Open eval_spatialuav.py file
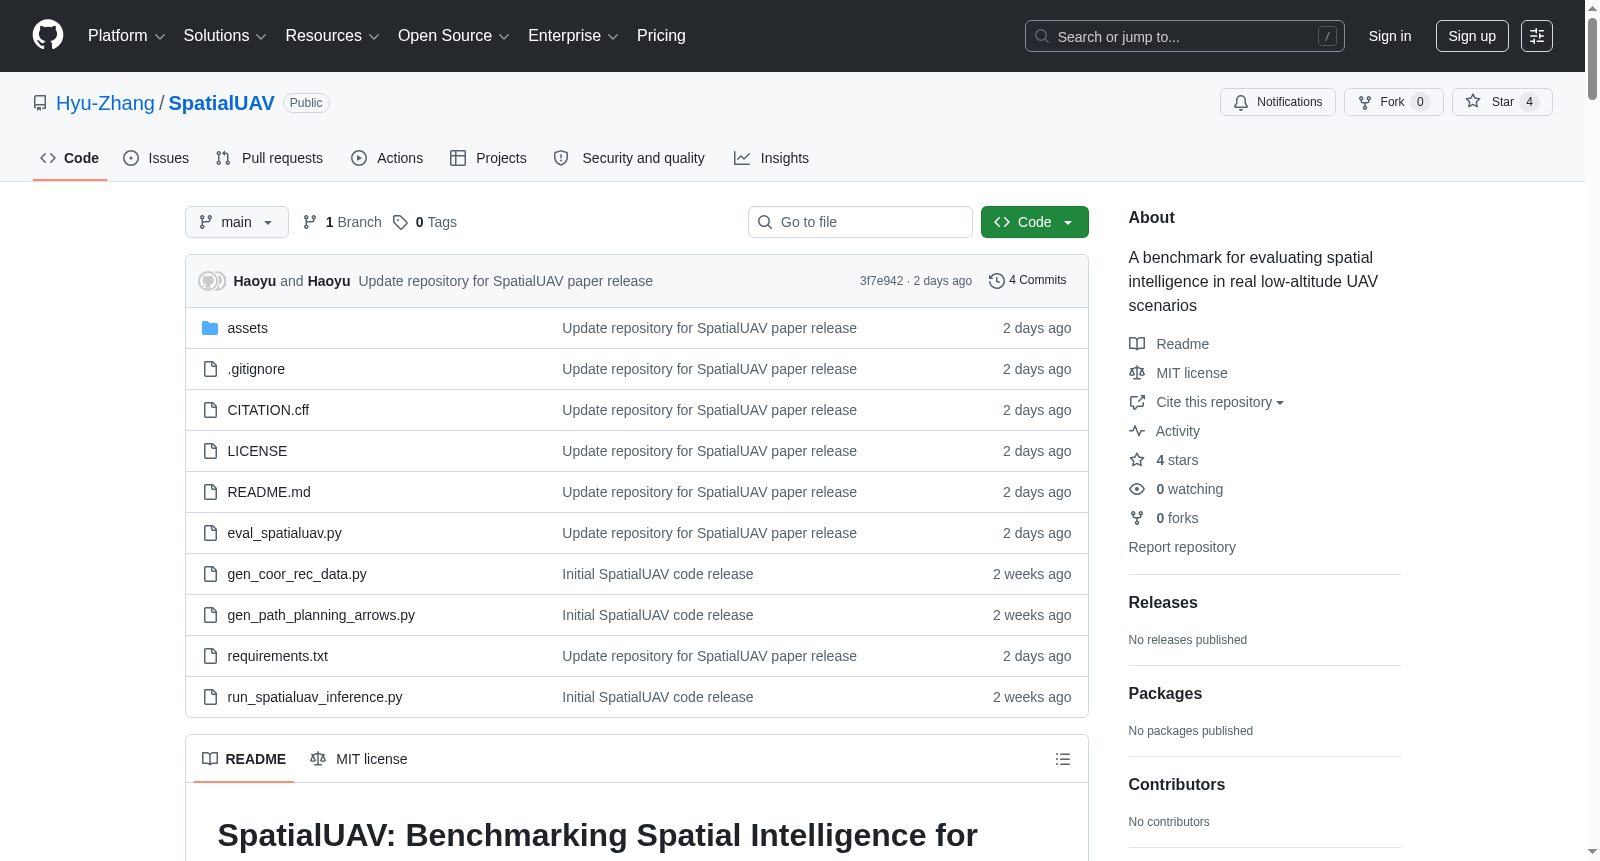The image size is (1600, 861). (284, 533)
